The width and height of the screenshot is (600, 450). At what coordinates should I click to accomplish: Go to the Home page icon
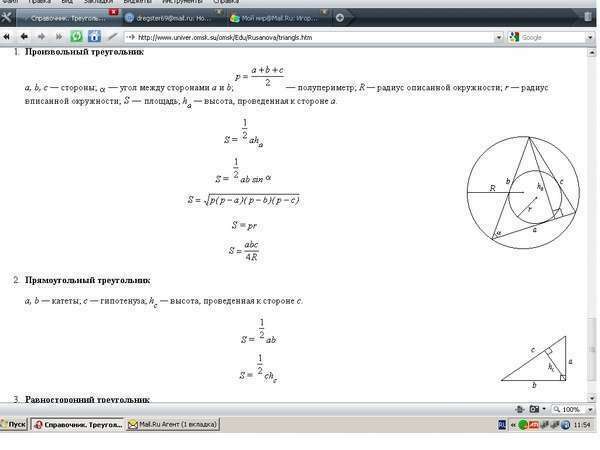[x=94, y=37]
